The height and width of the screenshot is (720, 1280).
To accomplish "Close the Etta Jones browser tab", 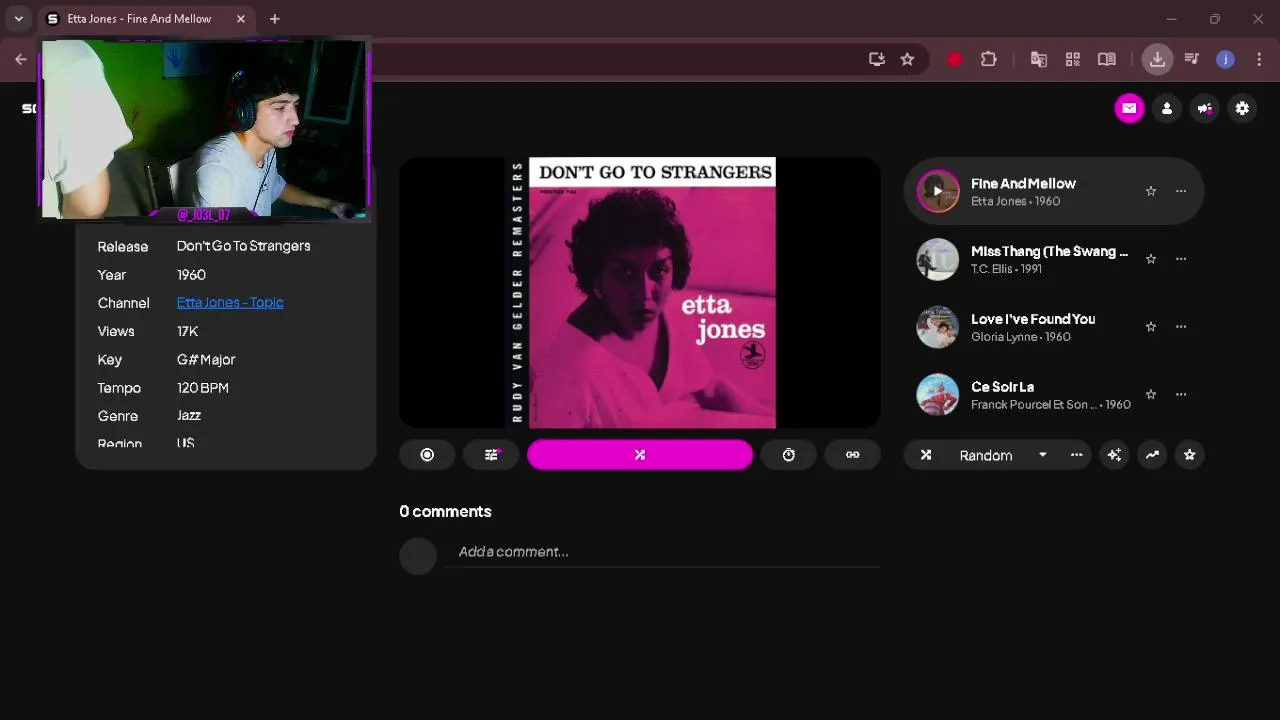I will 241,19.
